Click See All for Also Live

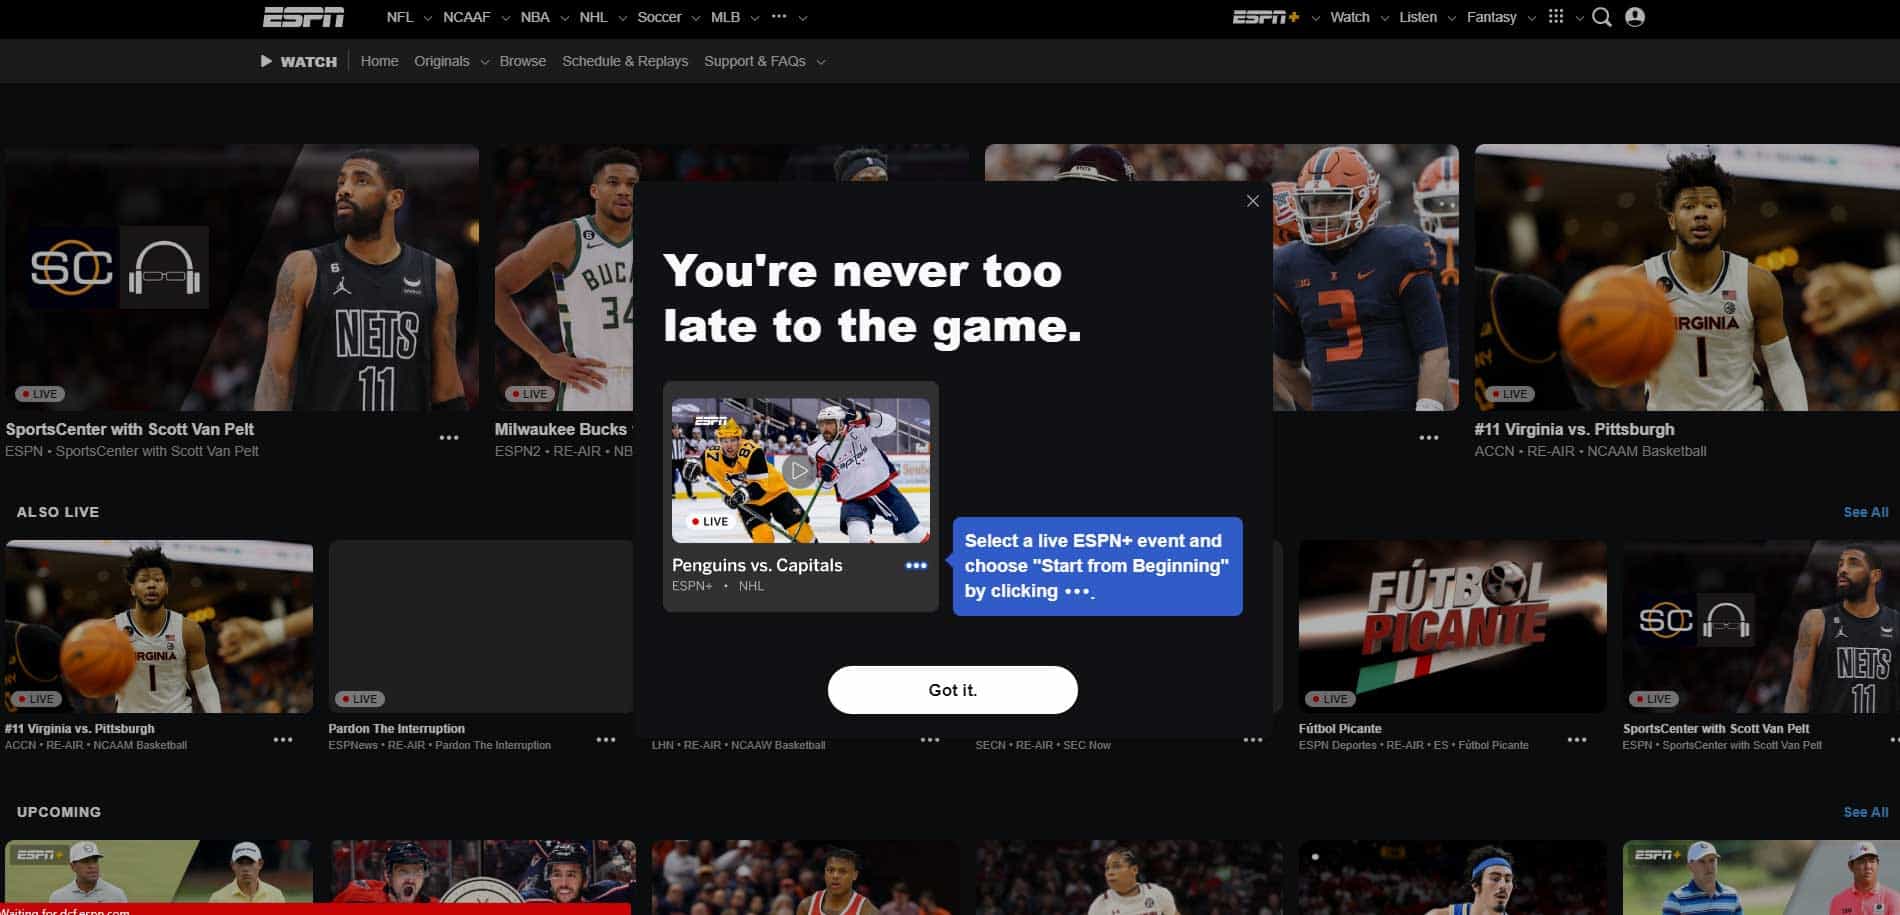point(1865,512)
